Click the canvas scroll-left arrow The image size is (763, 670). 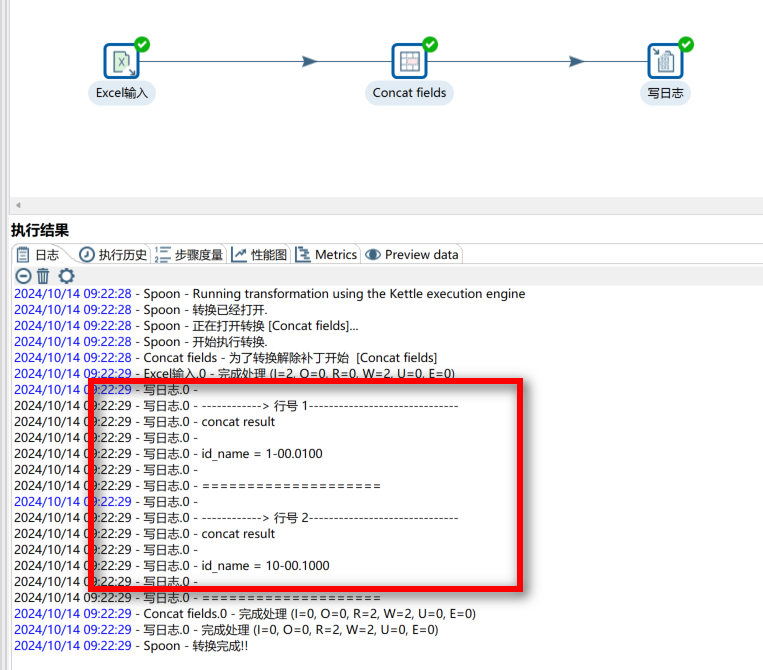pyautogui.click(x=16, y=204)
